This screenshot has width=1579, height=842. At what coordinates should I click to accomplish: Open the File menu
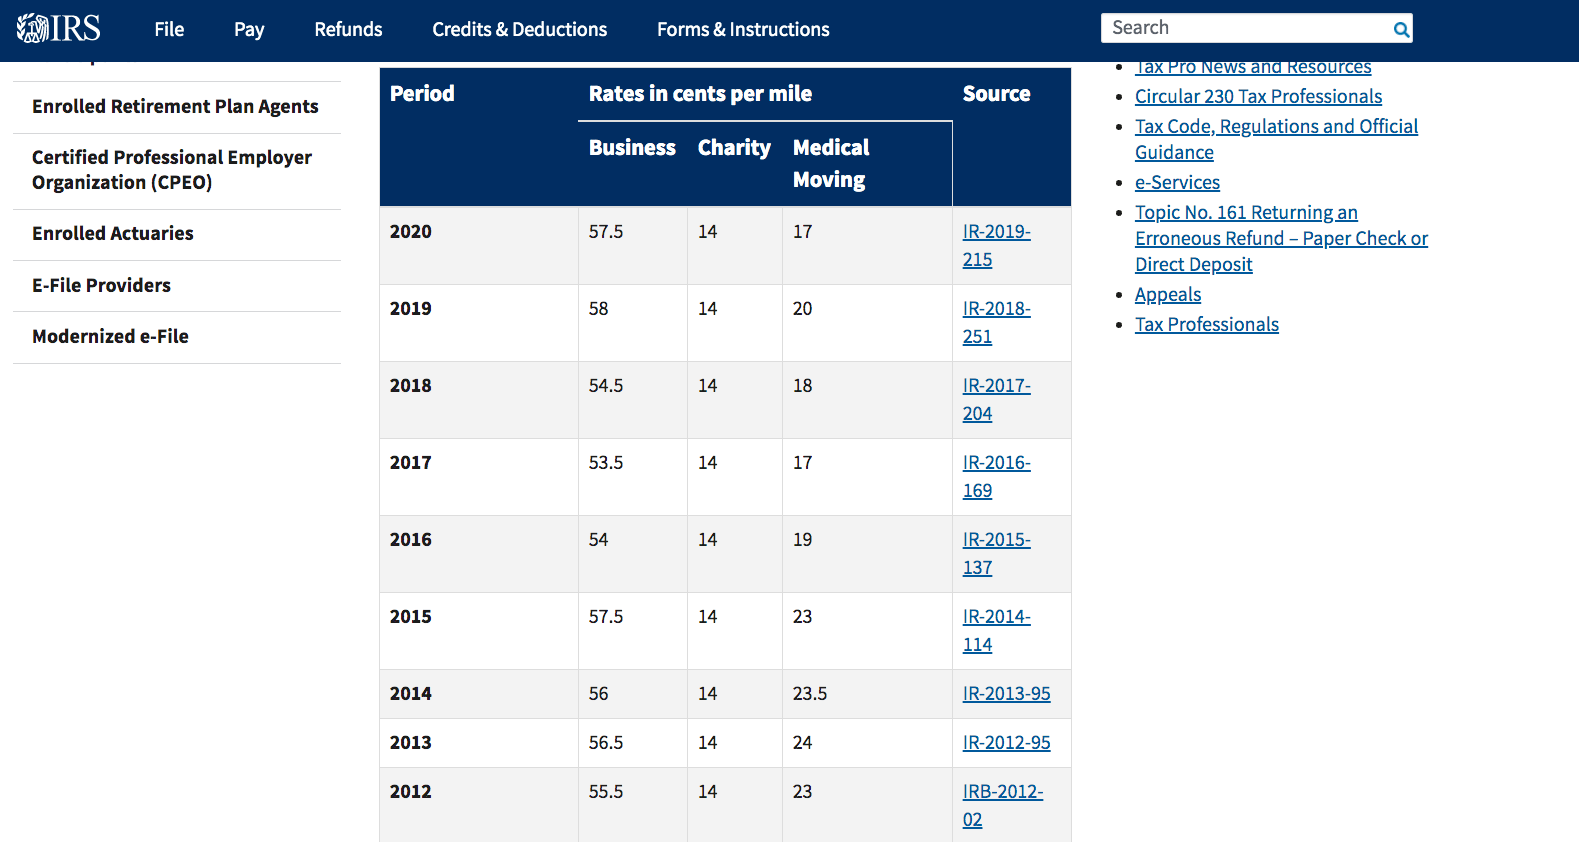[169, 30]
